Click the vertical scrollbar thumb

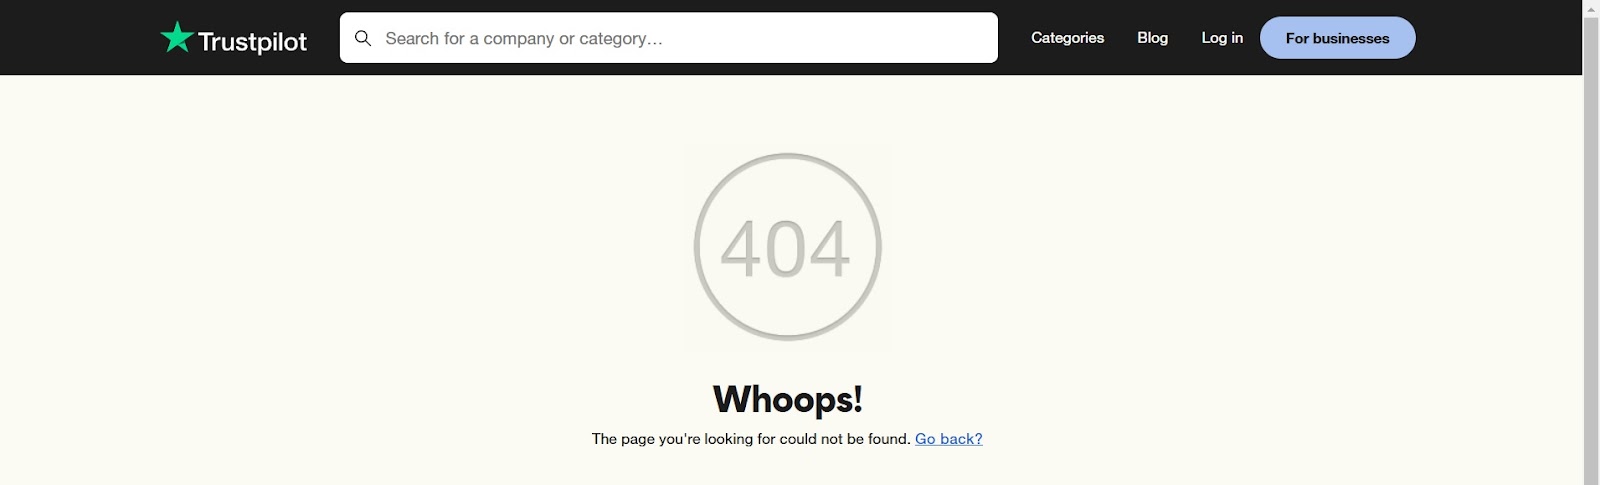(1591, 251)
